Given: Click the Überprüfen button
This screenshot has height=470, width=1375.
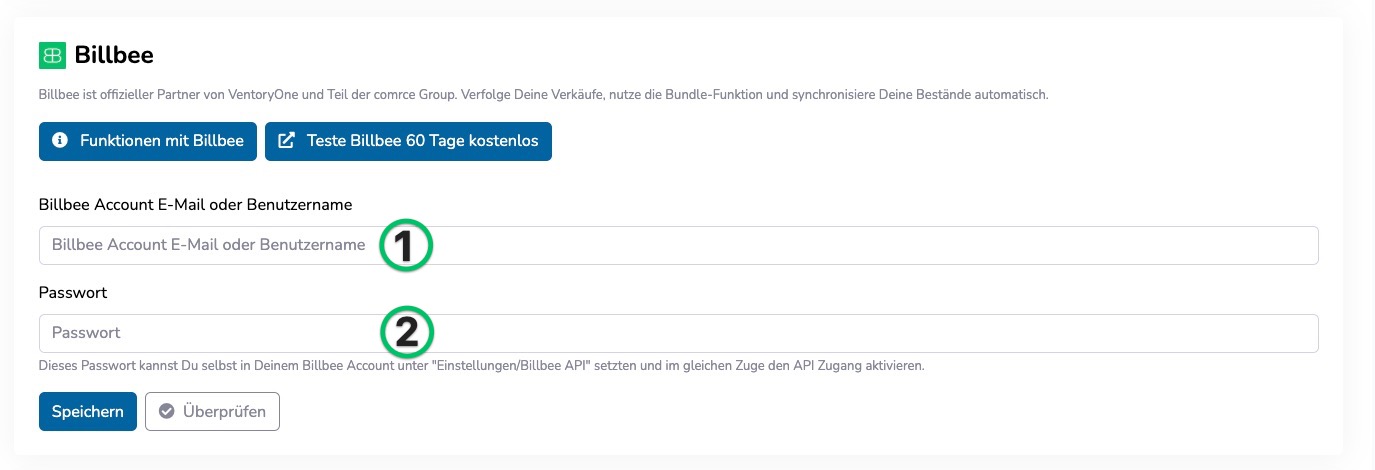Looking at the screenshot, I should pyautogui.click(x=212, y=411).
